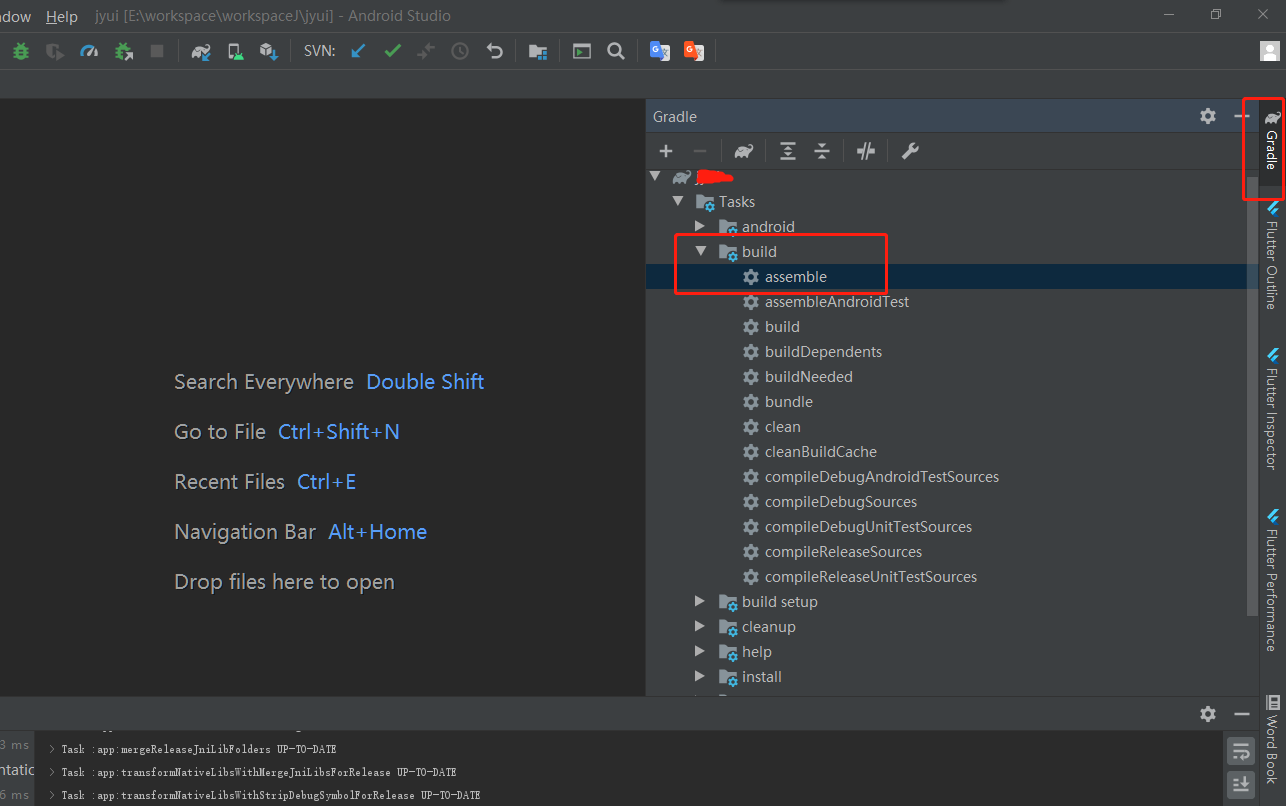
Task: Toggle soft-wrap in the run output panel
Action: pyautogui.click(x=1240, y=751)
